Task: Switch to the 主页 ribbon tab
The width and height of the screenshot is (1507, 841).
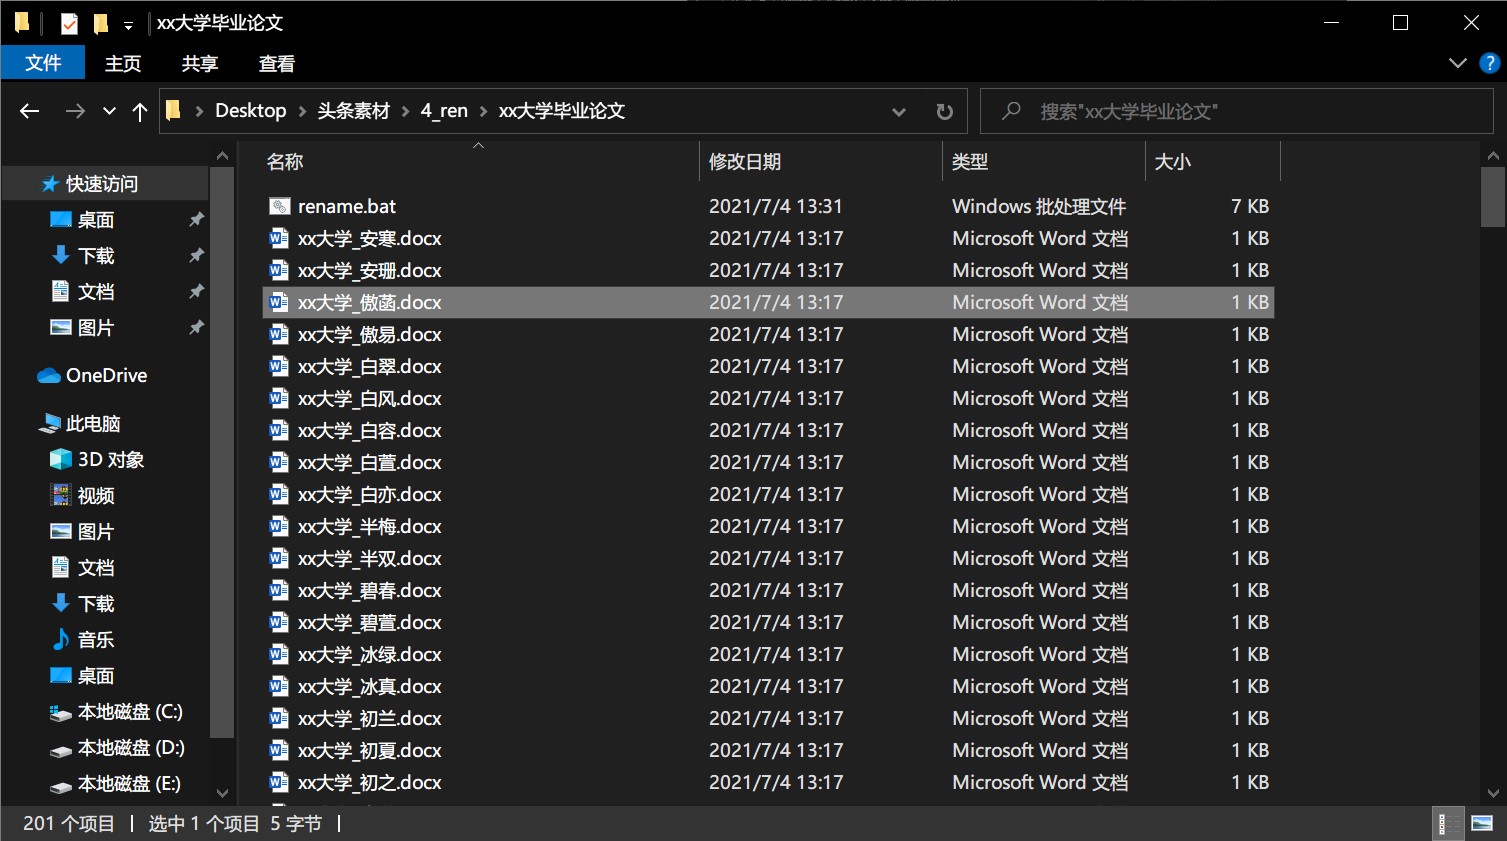Action: (x=123, y=63)
